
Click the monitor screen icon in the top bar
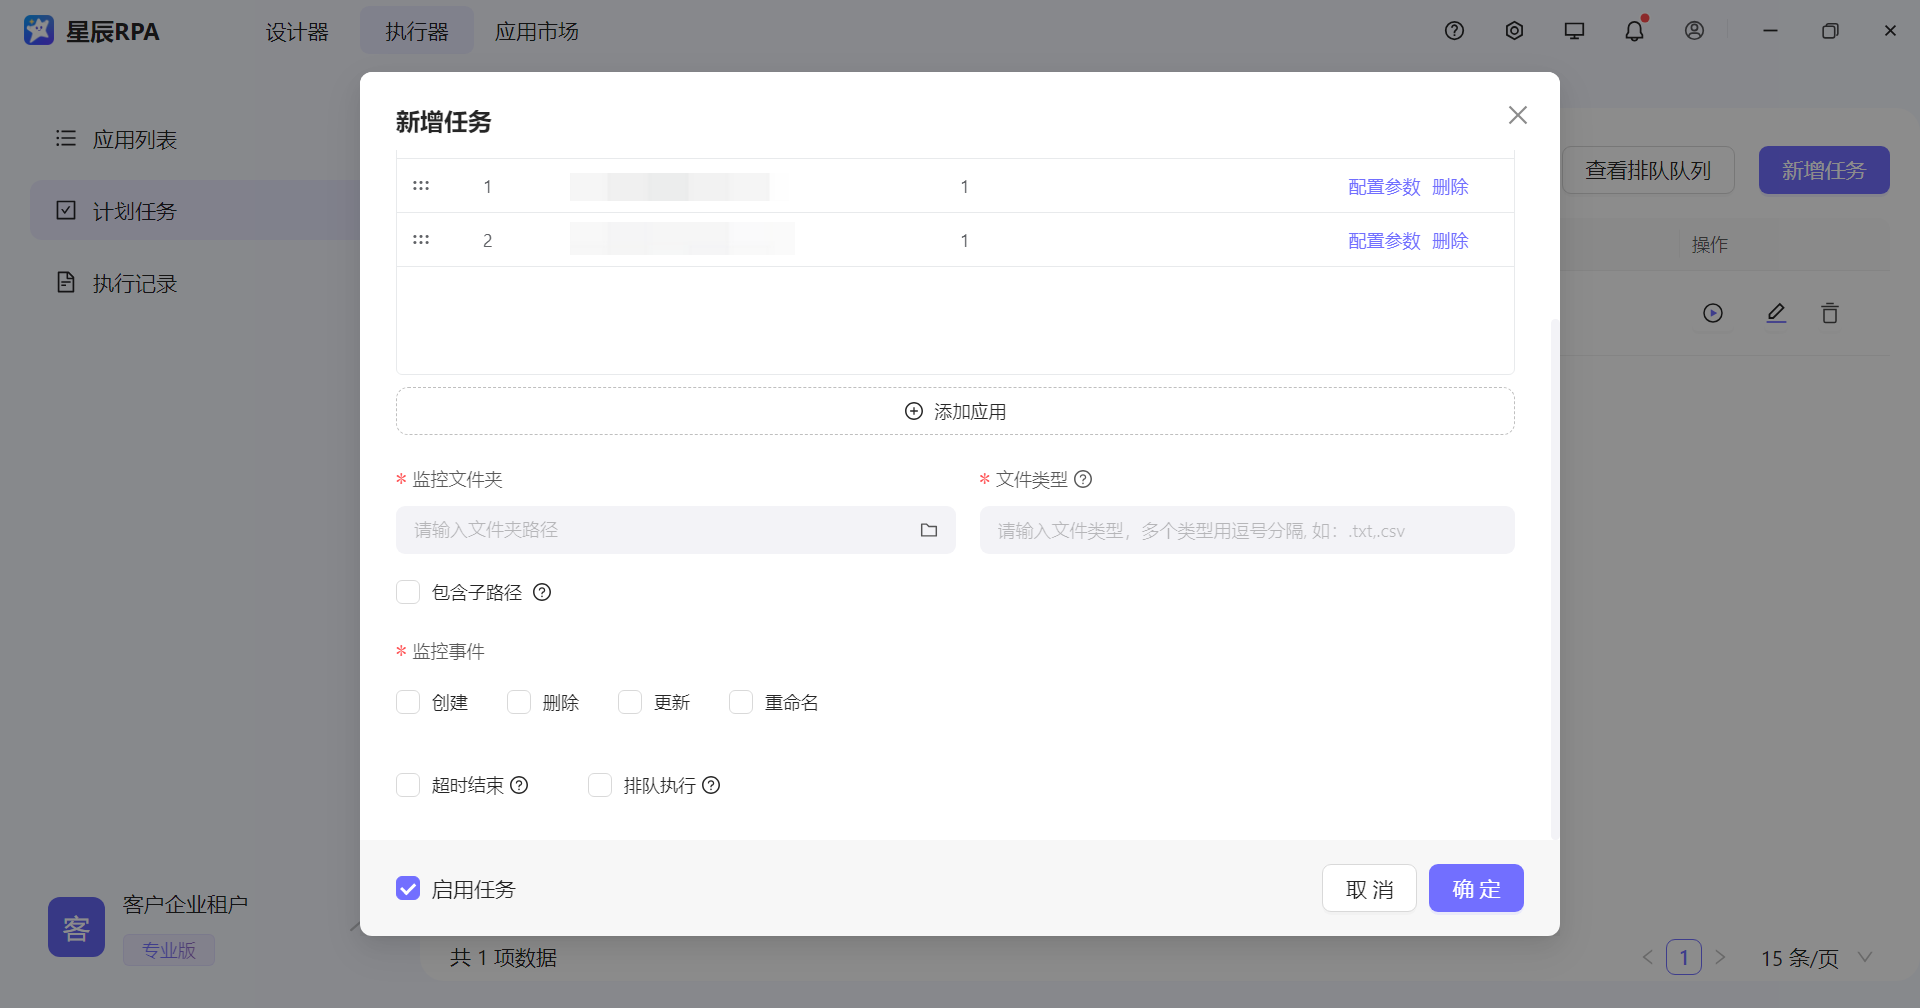[x=1574, y=30]
